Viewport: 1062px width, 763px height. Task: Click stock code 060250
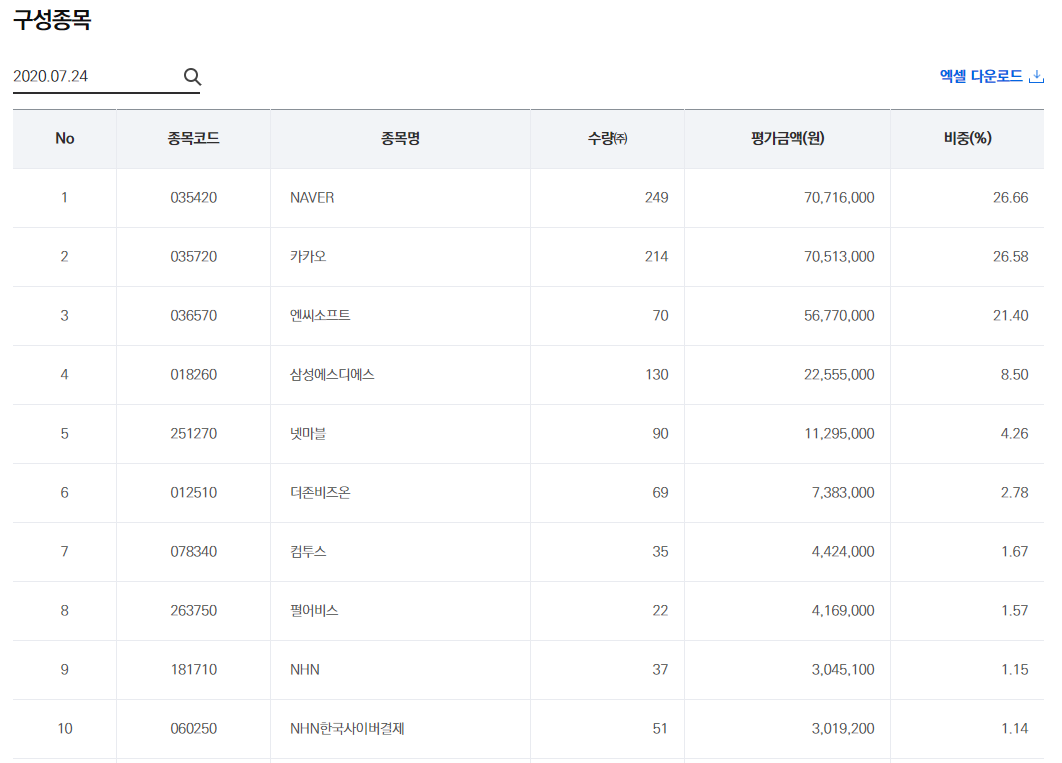coord(194,728)
